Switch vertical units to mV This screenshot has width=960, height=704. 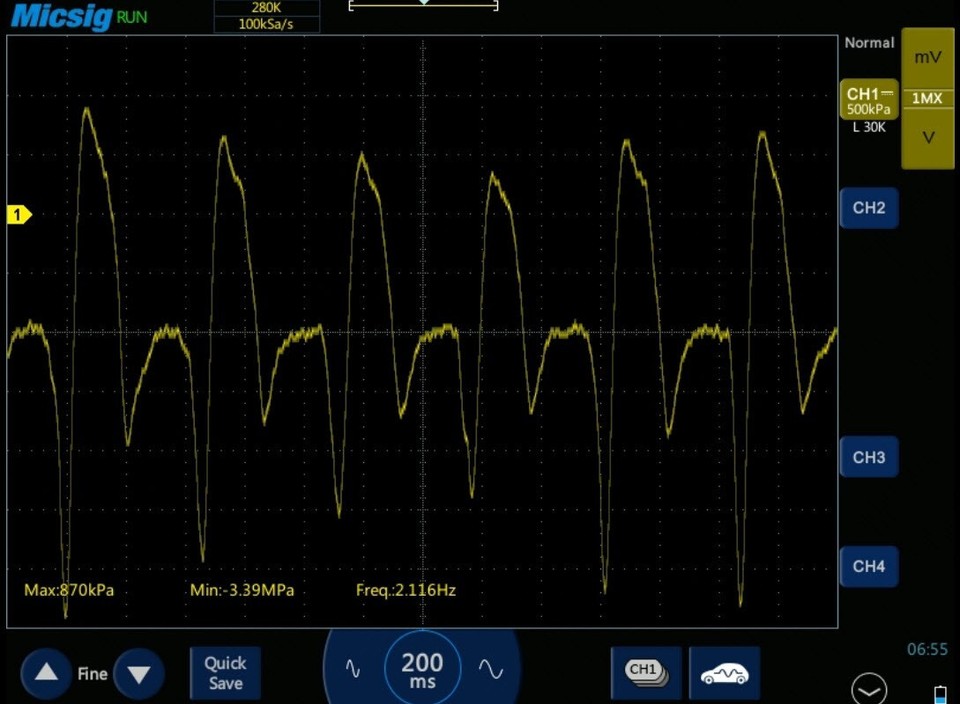tap(926, 57)
